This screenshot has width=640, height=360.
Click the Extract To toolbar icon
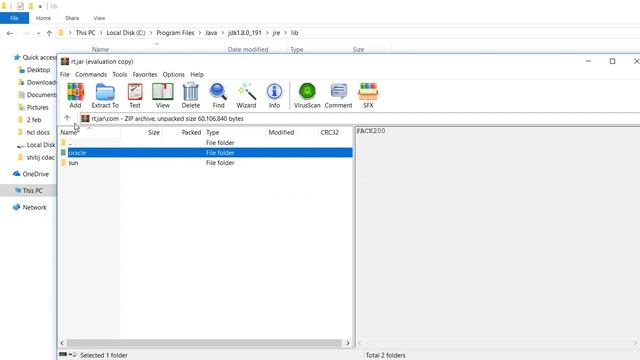click(x=105, y=95)
